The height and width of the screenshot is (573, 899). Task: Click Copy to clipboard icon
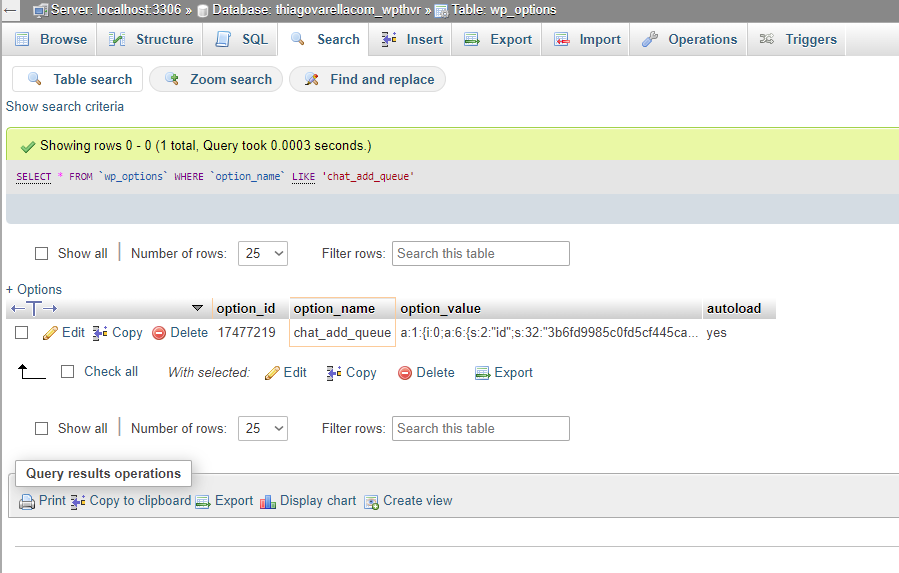[79, 502]
